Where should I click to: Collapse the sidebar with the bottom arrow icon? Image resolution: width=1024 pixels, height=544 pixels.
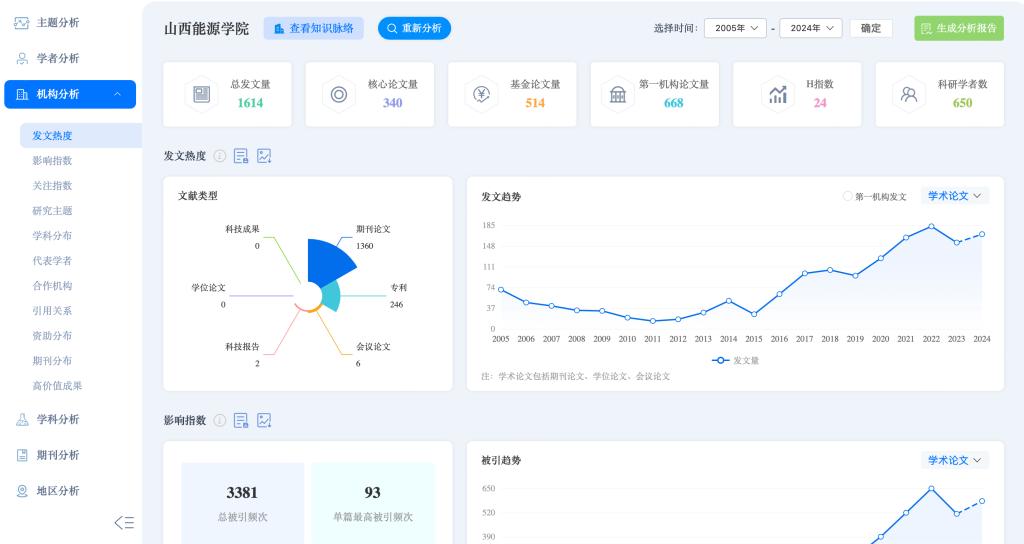pyautogui.click(x=124, y=522)
